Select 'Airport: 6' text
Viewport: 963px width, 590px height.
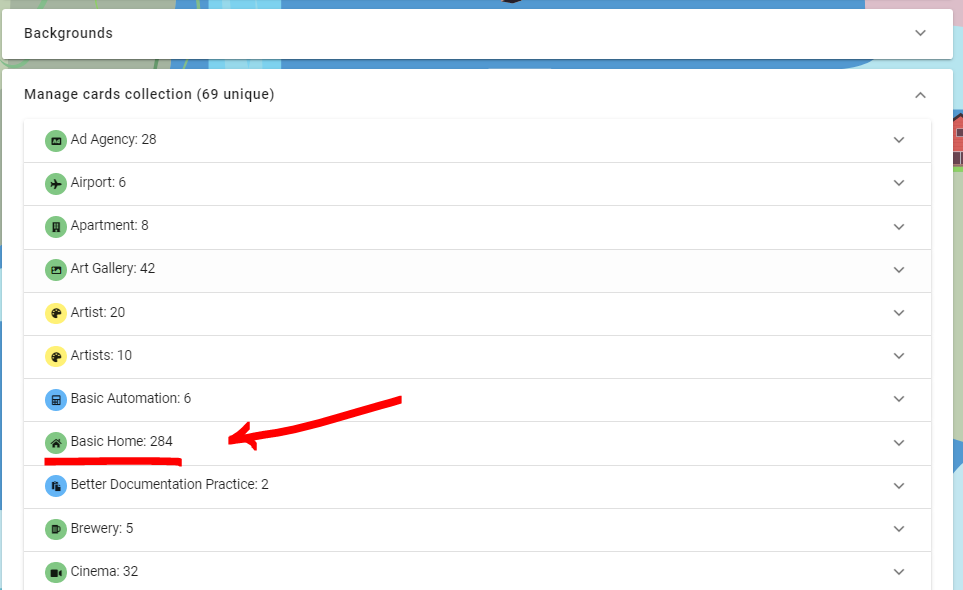[x=98, y=182]
